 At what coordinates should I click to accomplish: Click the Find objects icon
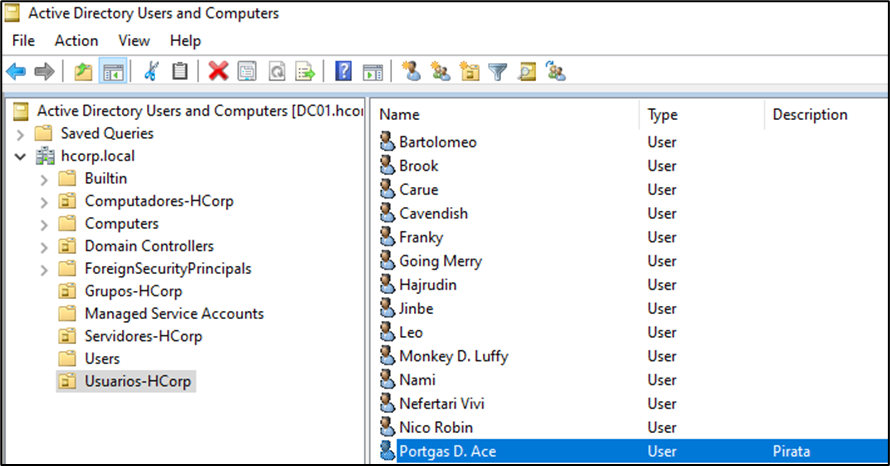527,71
